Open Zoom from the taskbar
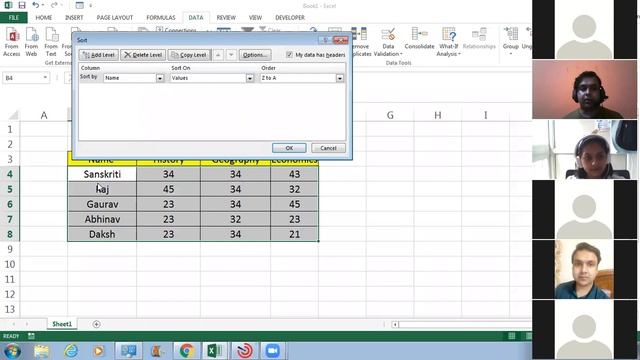 click(272, 351)
